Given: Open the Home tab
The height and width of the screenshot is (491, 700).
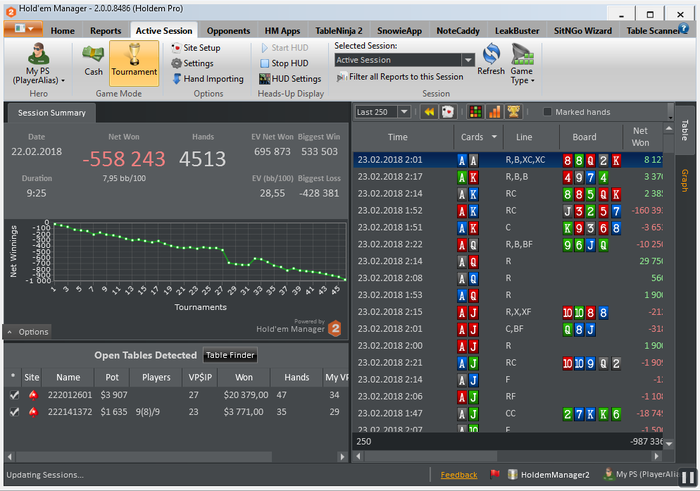Looking at the screenshot, I should [x=62, y=31].
